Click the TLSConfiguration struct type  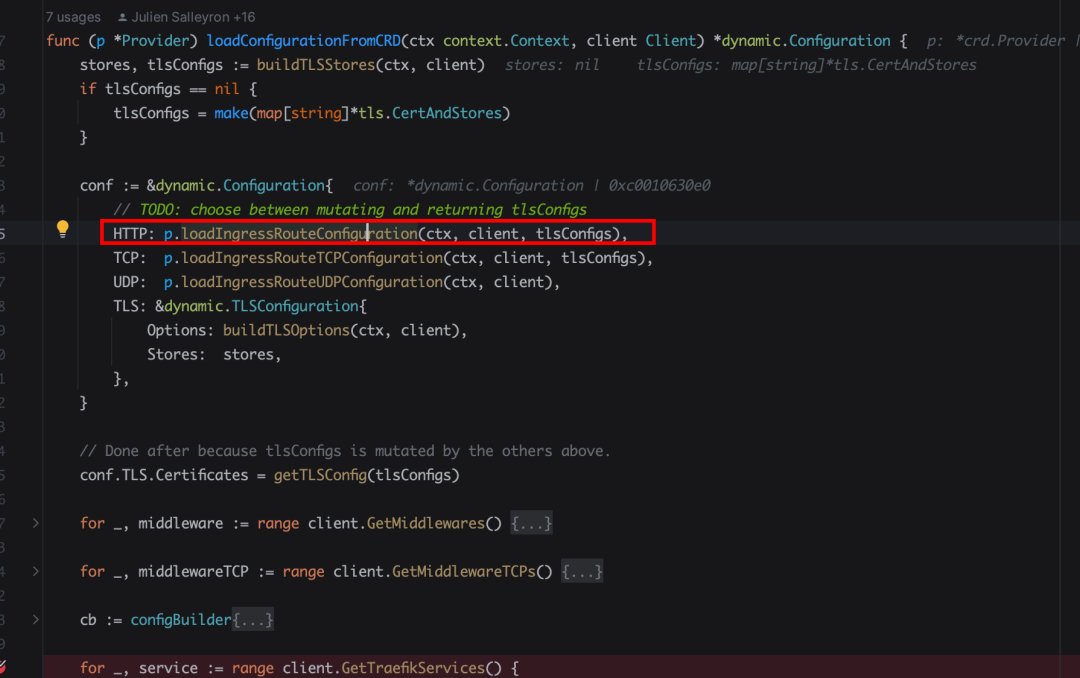point(295,306)
